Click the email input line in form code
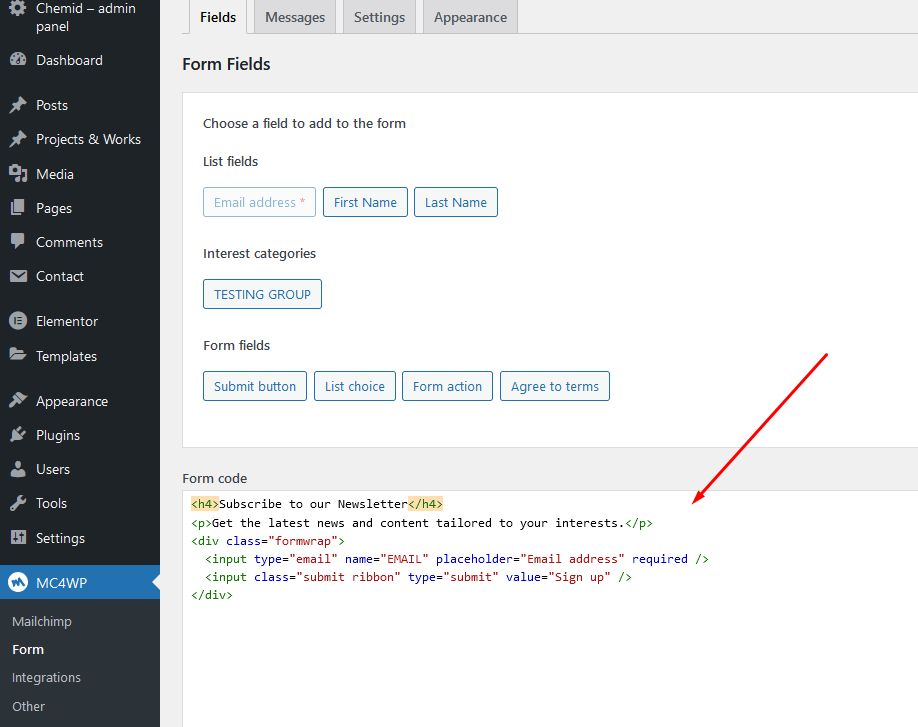The width and height of the screenshot is (918, 727). [x=457, y=558]
